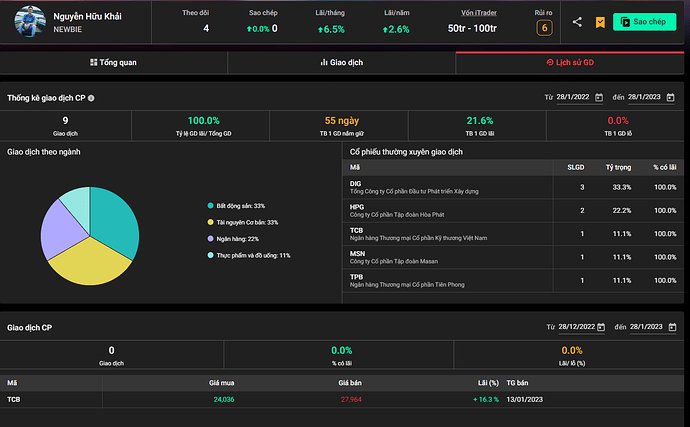Open calendar for statistics end date 28/1/2023
This screenshot has height=427, width=690.
click(669, 97)
